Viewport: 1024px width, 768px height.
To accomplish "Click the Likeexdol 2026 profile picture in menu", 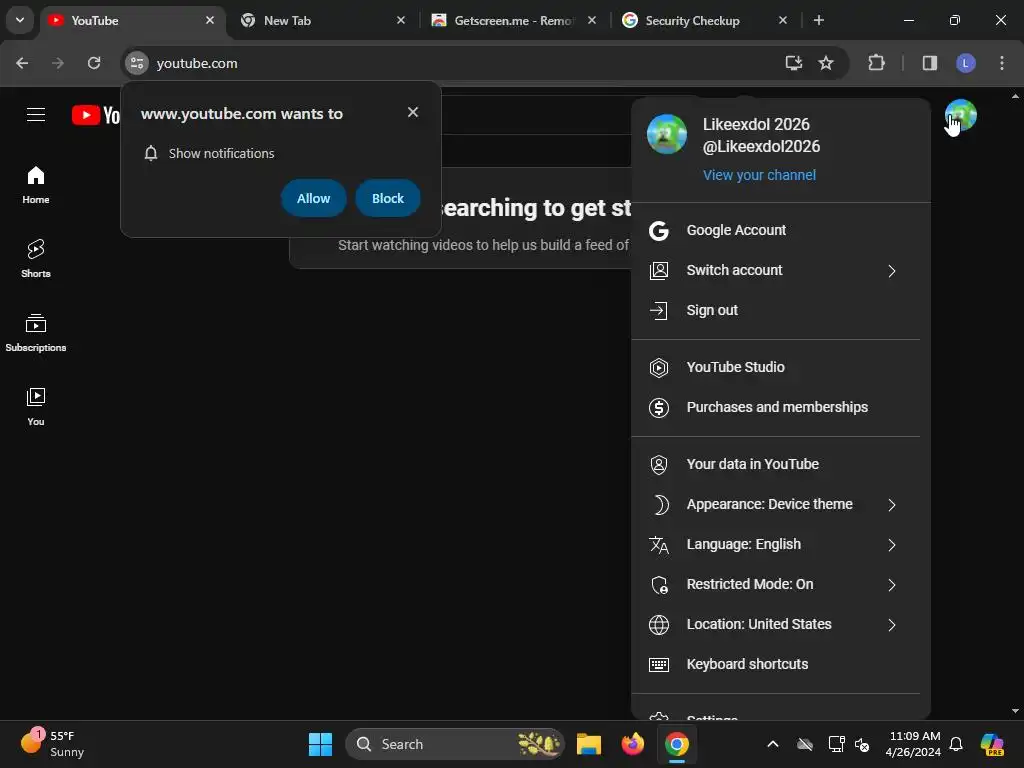I will 666,134.
